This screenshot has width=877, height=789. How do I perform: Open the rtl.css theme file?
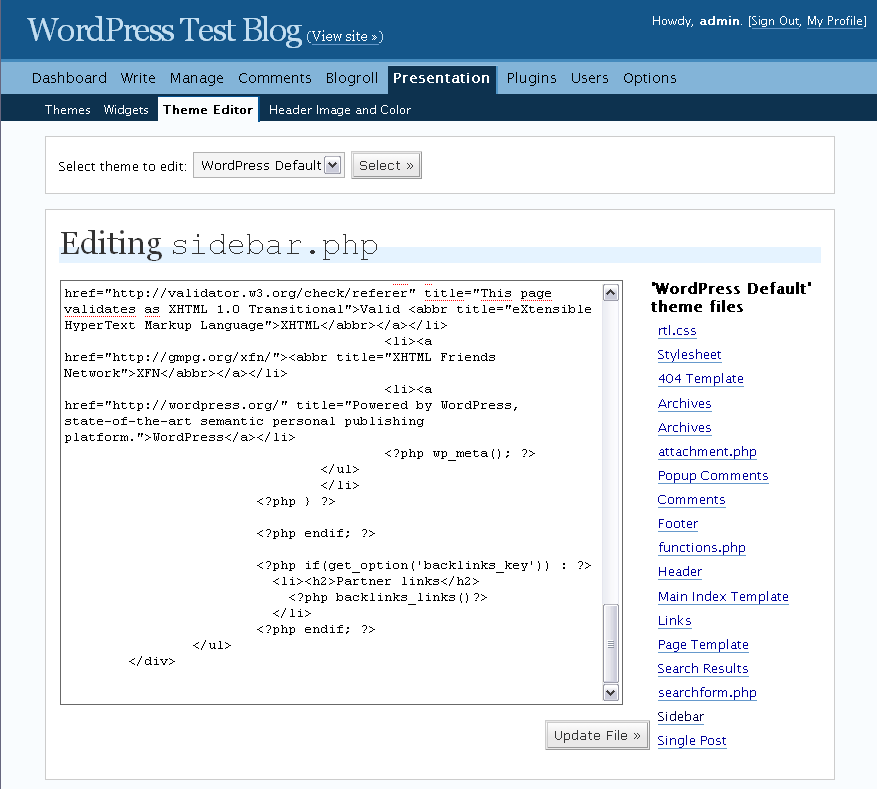pos(677,330)
